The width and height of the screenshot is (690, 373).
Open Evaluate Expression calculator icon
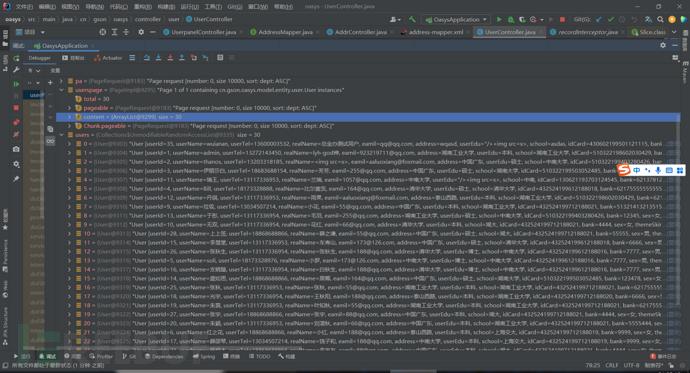pyautogui.click(x=220, y=58)
